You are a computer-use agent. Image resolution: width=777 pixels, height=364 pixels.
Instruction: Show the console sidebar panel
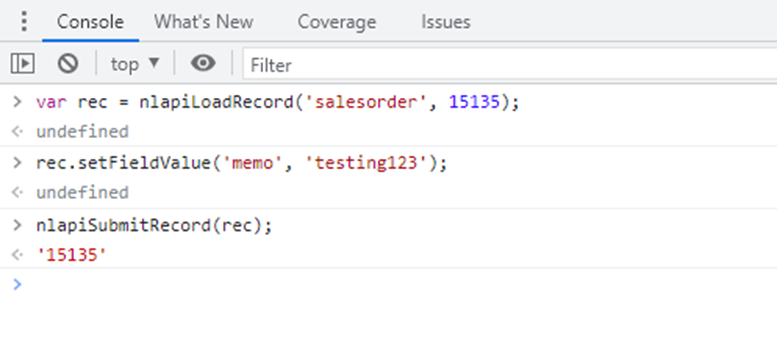22,64
